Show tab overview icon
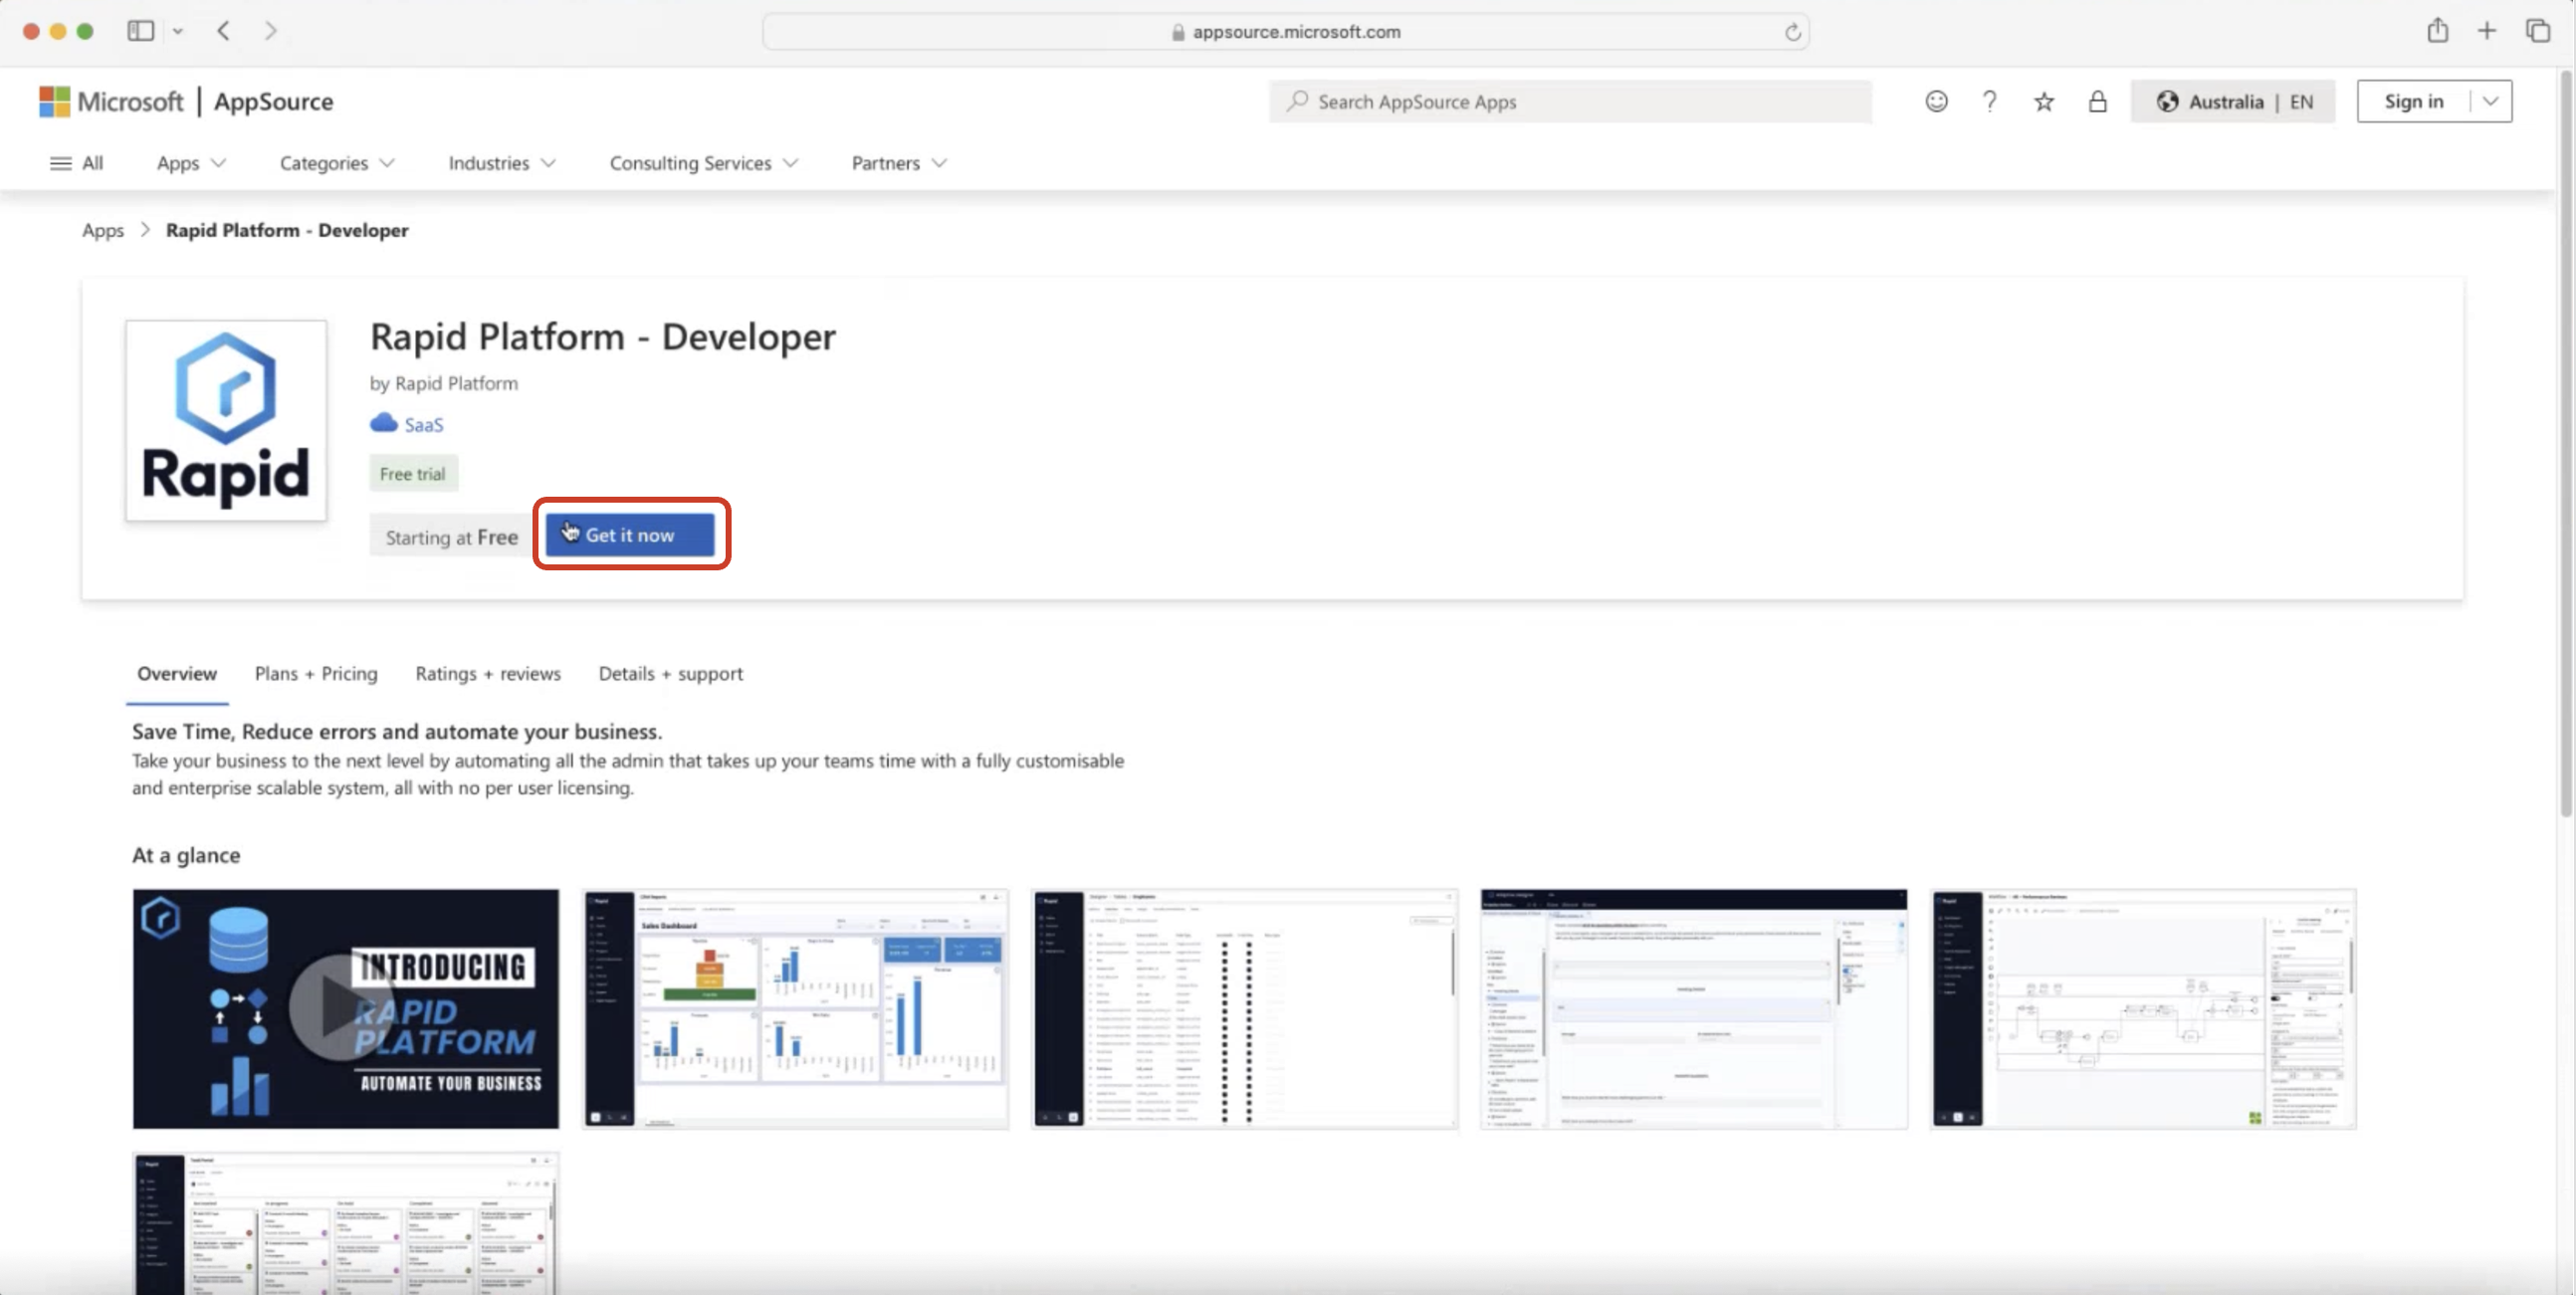Screen dimensions: 2576x1296 pyautogui.click(x=2537, y=31)
